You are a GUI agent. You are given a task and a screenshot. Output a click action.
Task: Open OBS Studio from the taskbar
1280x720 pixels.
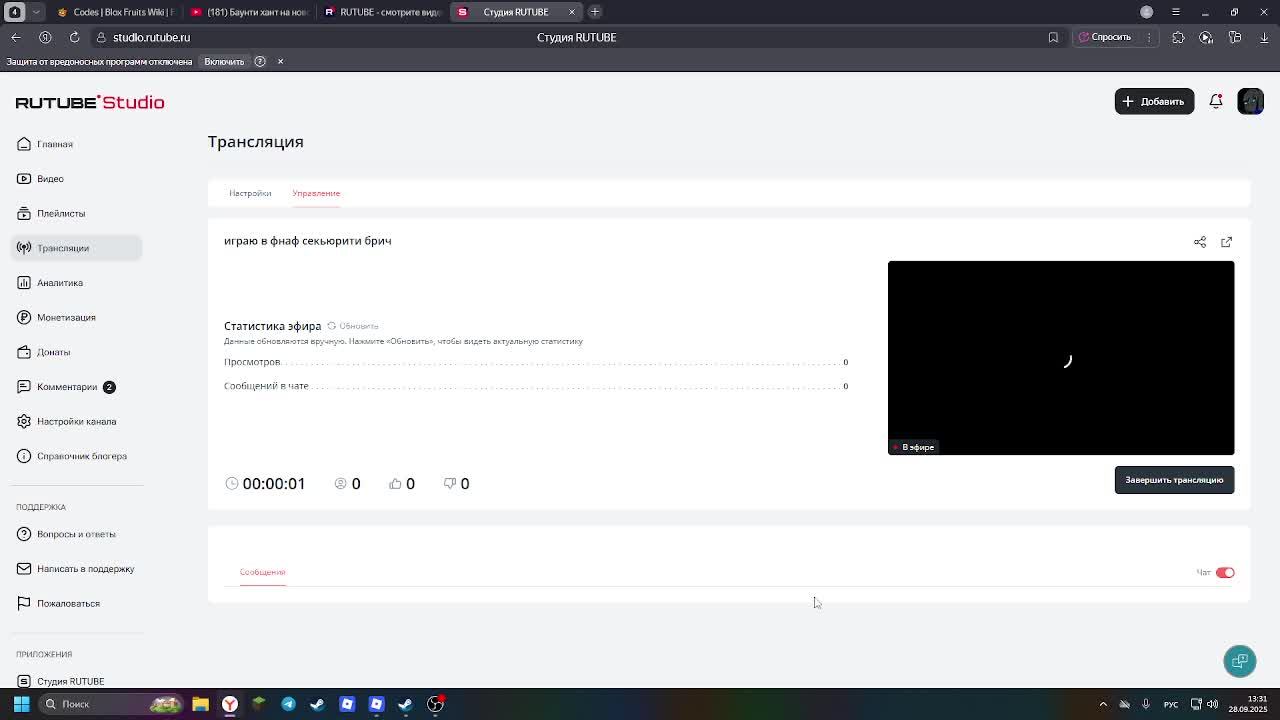tap(436, 704)
